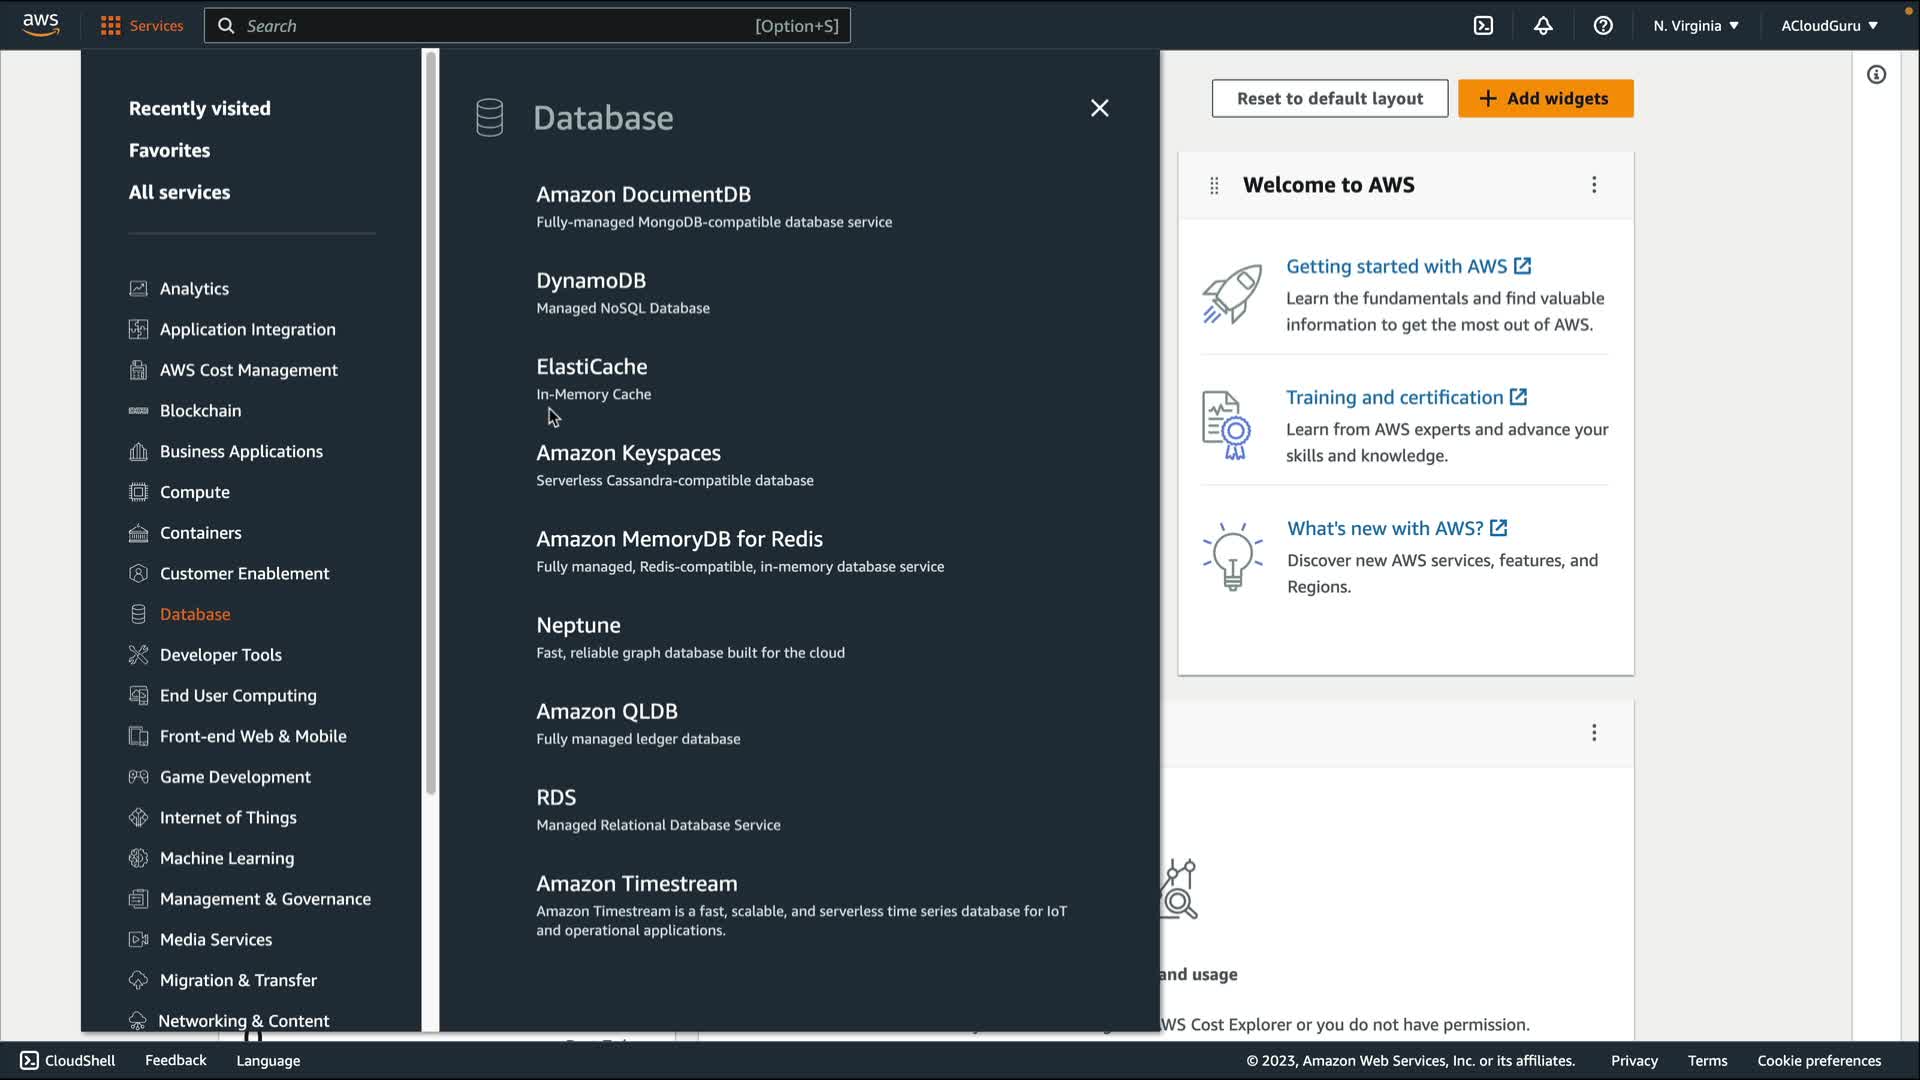Click the Services grid icon
Screen dimensions: 1920x1080
tap(111, 26)
